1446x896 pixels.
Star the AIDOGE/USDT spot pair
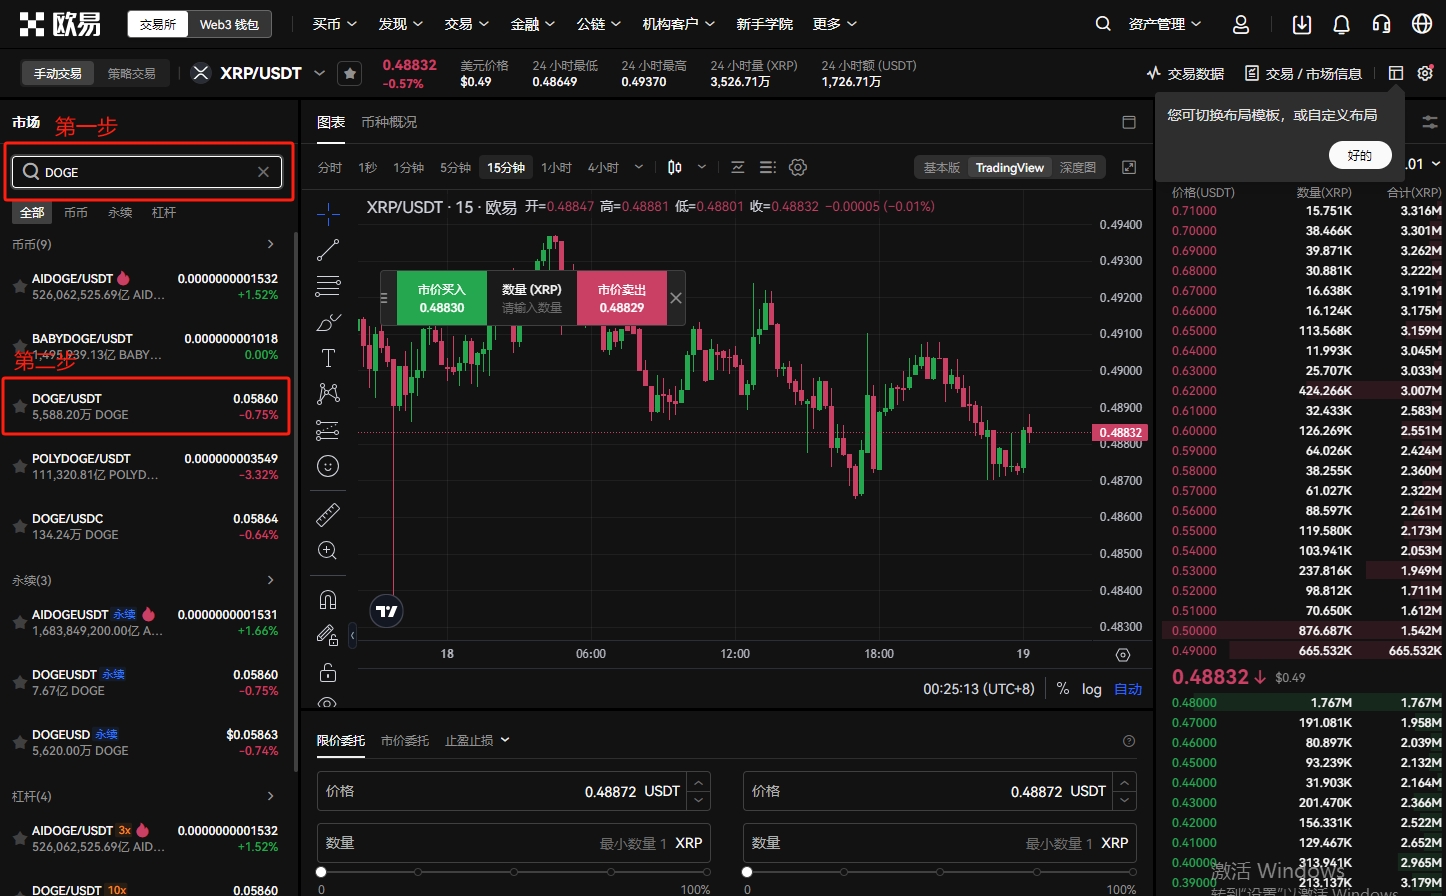point(19,287)
